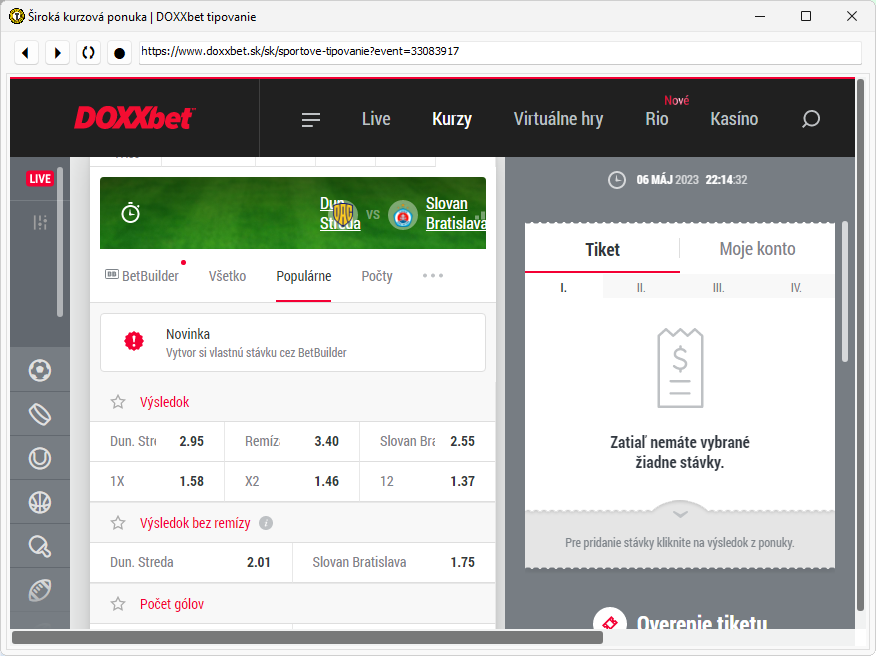This screenshot has height=656, width=876.
Task: Bet Dun. Streda no-draw at 2.01
Action: pos(191,562)
